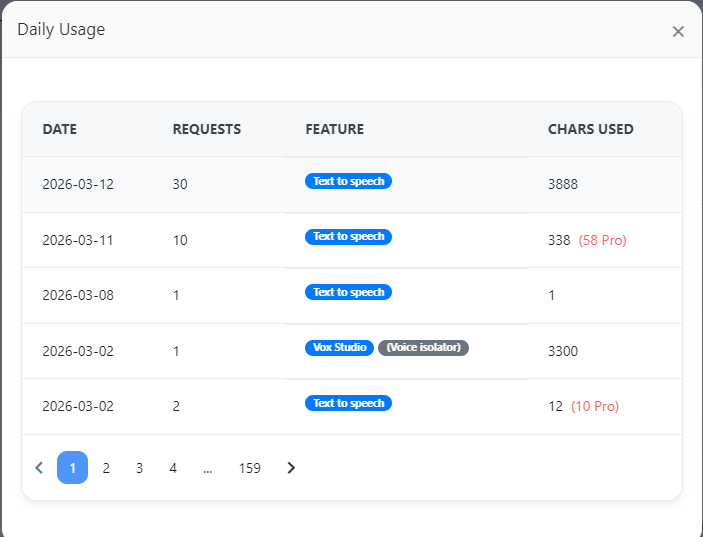Image resolution: width=703 pixels, height=537 pixels.
Task: Click the Vox Studio badge
Action: click(x=339, y=348)
